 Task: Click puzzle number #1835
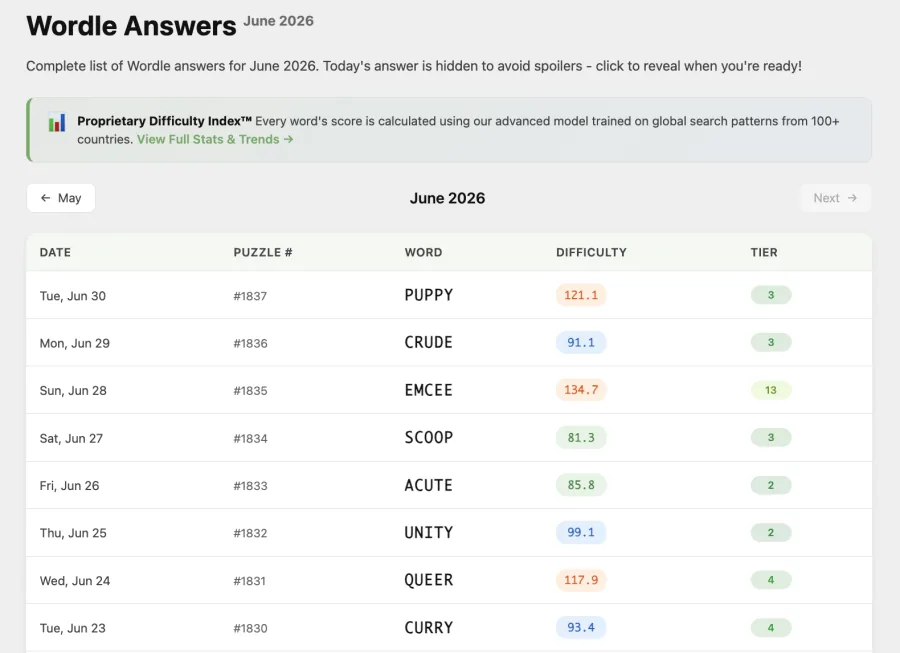(250, 391)
